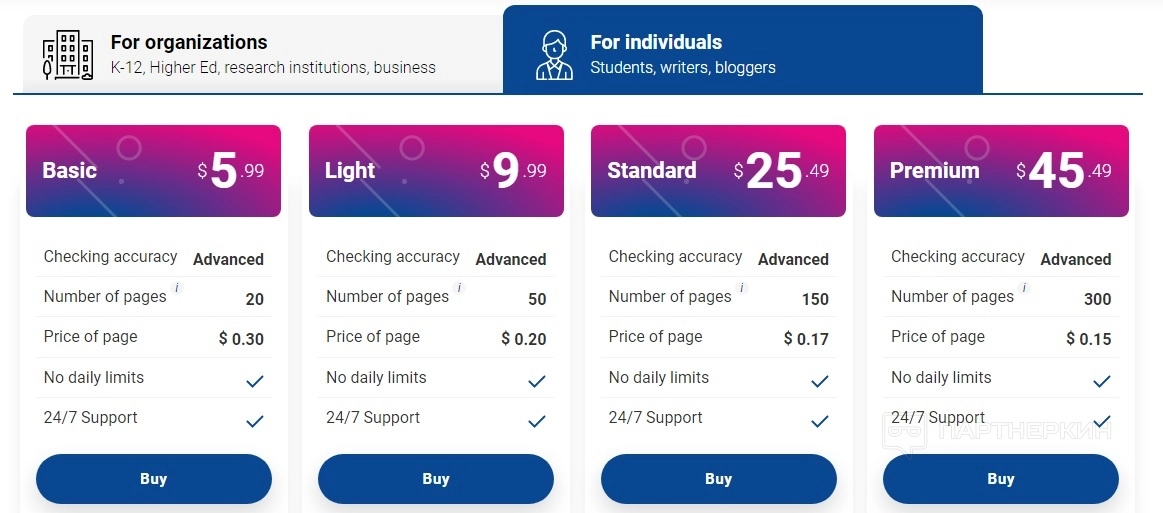Click the individuals person icon
The width and height of the screenshot is (1163, 513).
tap(554, 55)
